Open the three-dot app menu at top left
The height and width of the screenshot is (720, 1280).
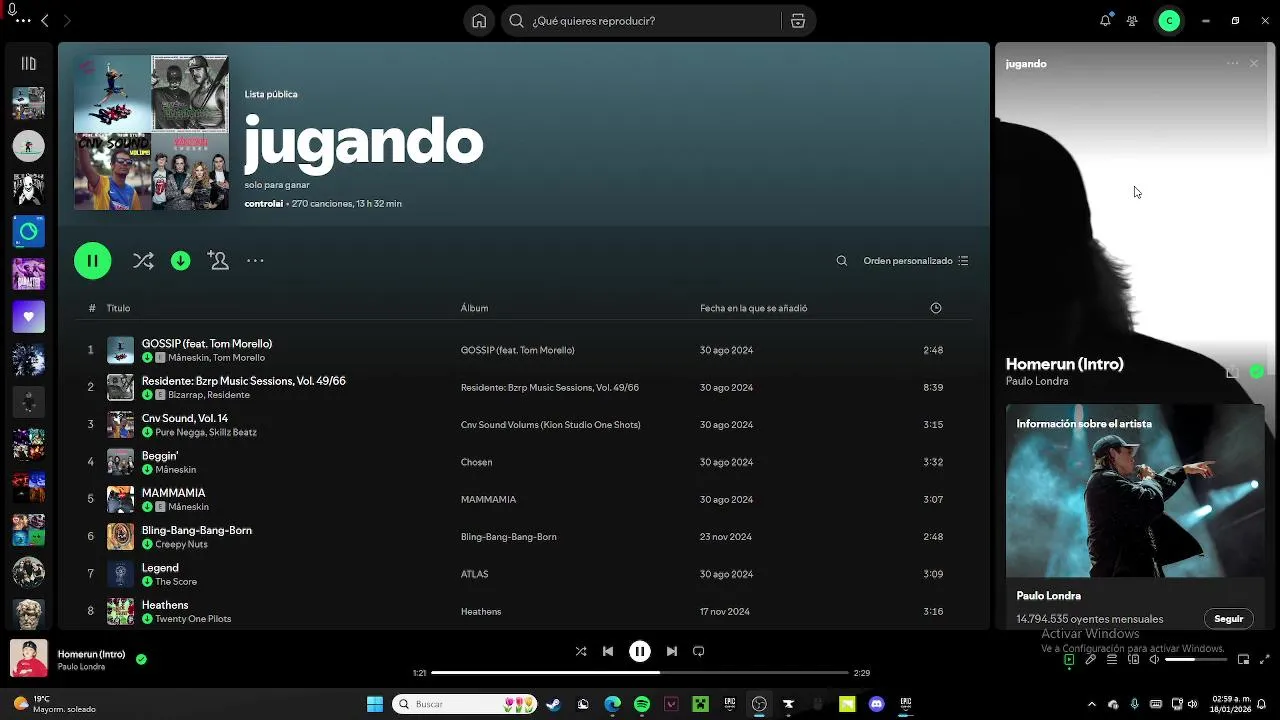tap(23, 21)
